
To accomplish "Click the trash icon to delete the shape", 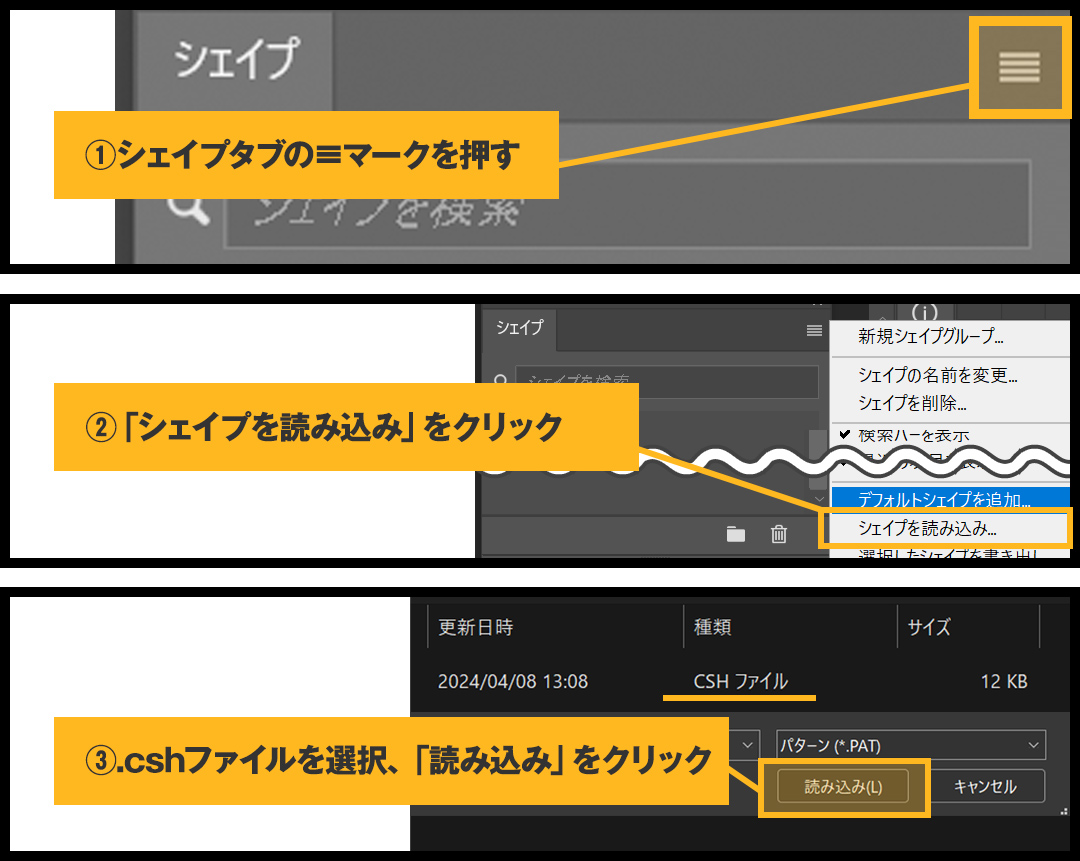I will (x=779, y=534).
